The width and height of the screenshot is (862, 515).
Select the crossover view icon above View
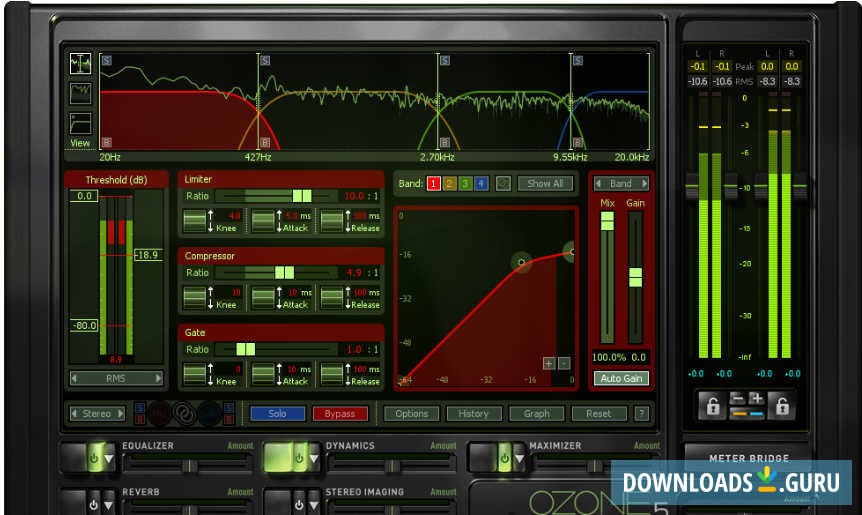(80, 64)
